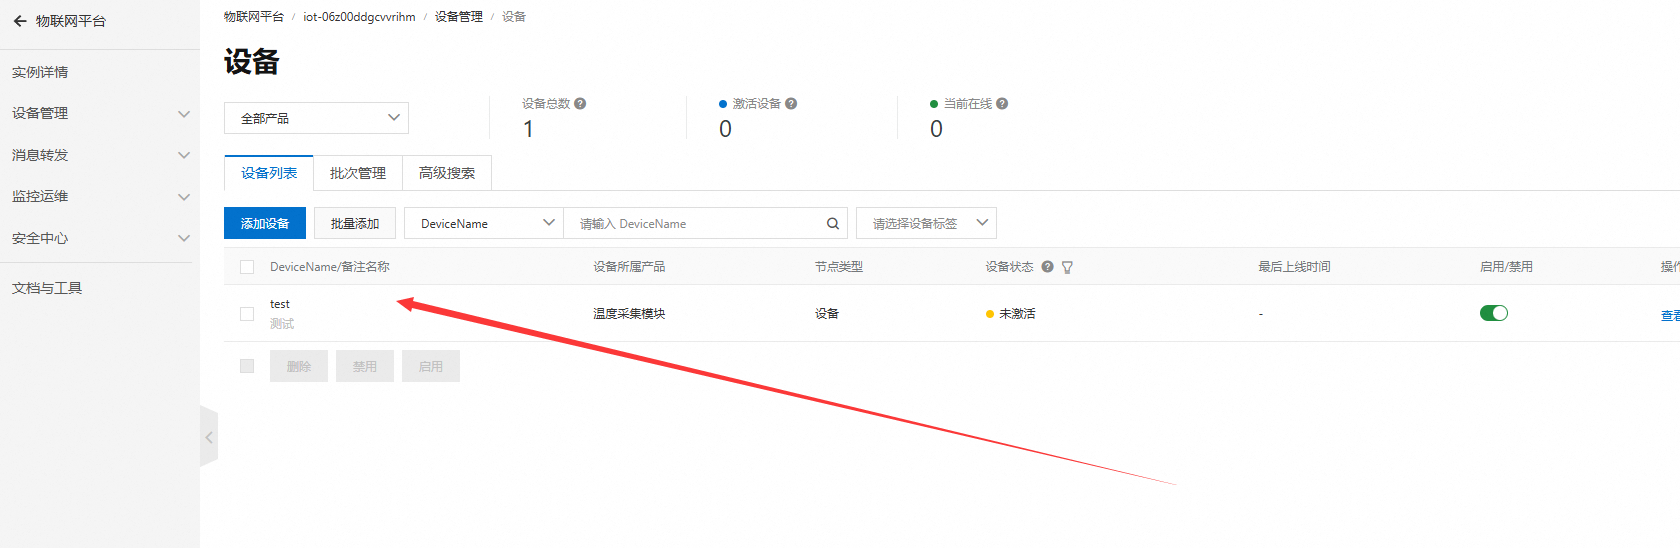This screenshot has width=1680, height=548.
Task: Toggle the enable switch for test device
Action: [1493, 313]
